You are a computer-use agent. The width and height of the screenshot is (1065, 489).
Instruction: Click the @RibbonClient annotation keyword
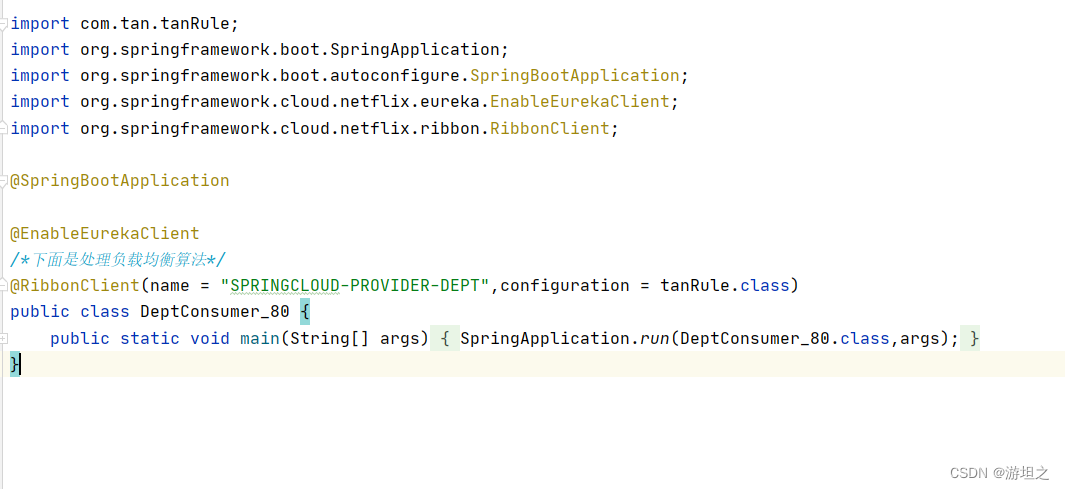click(75, 286)
